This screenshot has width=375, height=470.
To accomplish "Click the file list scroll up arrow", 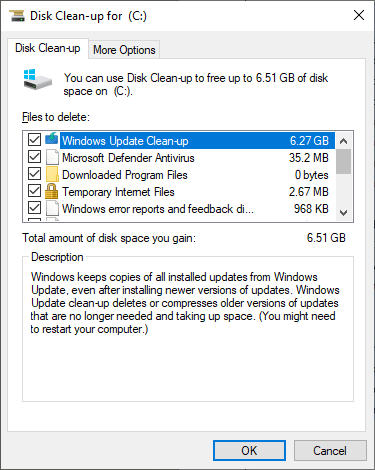I will [343, 141].
